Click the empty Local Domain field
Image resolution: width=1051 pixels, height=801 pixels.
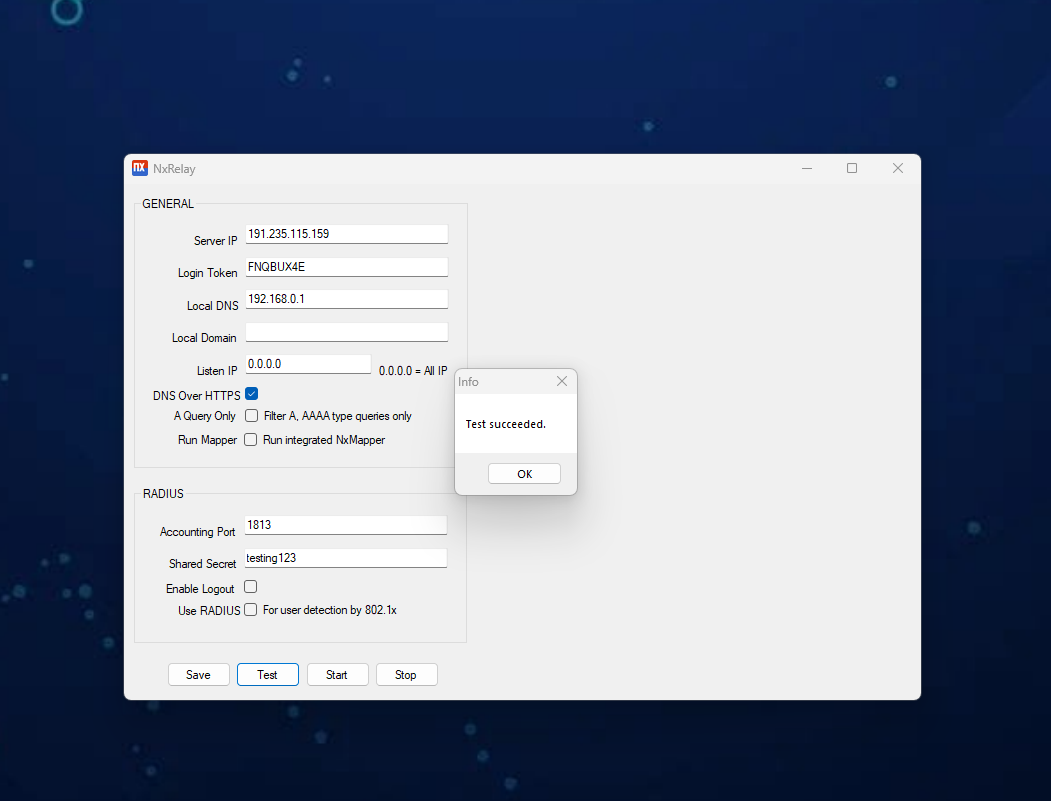346,332
